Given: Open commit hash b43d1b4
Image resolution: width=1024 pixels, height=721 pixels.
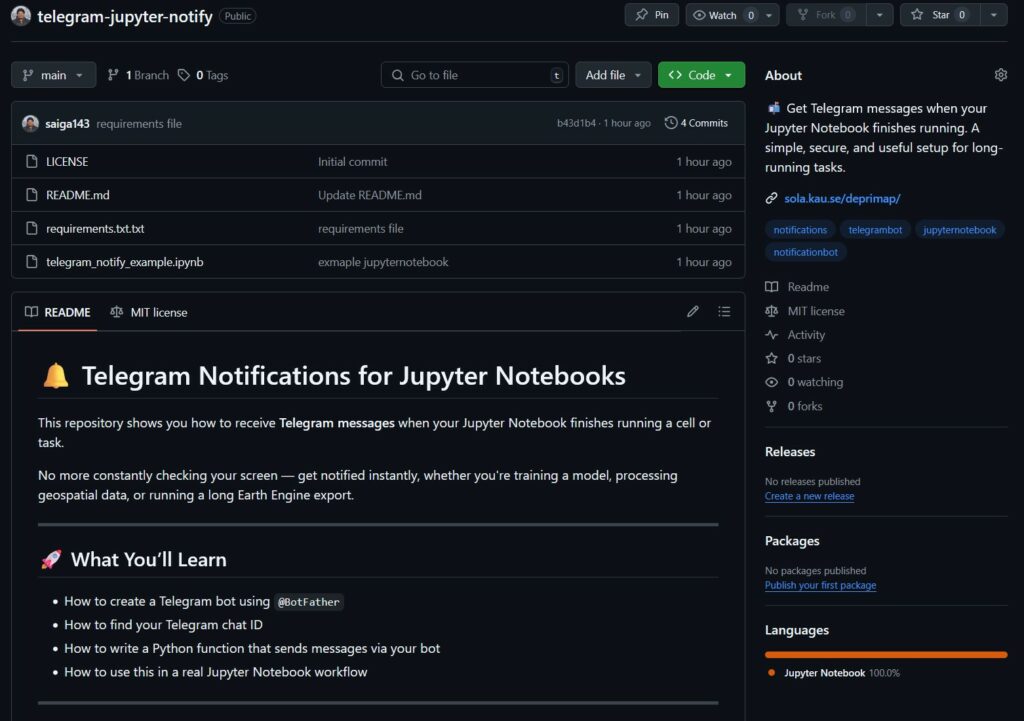Looking at the screenshot, I should (x=576, y=123).
